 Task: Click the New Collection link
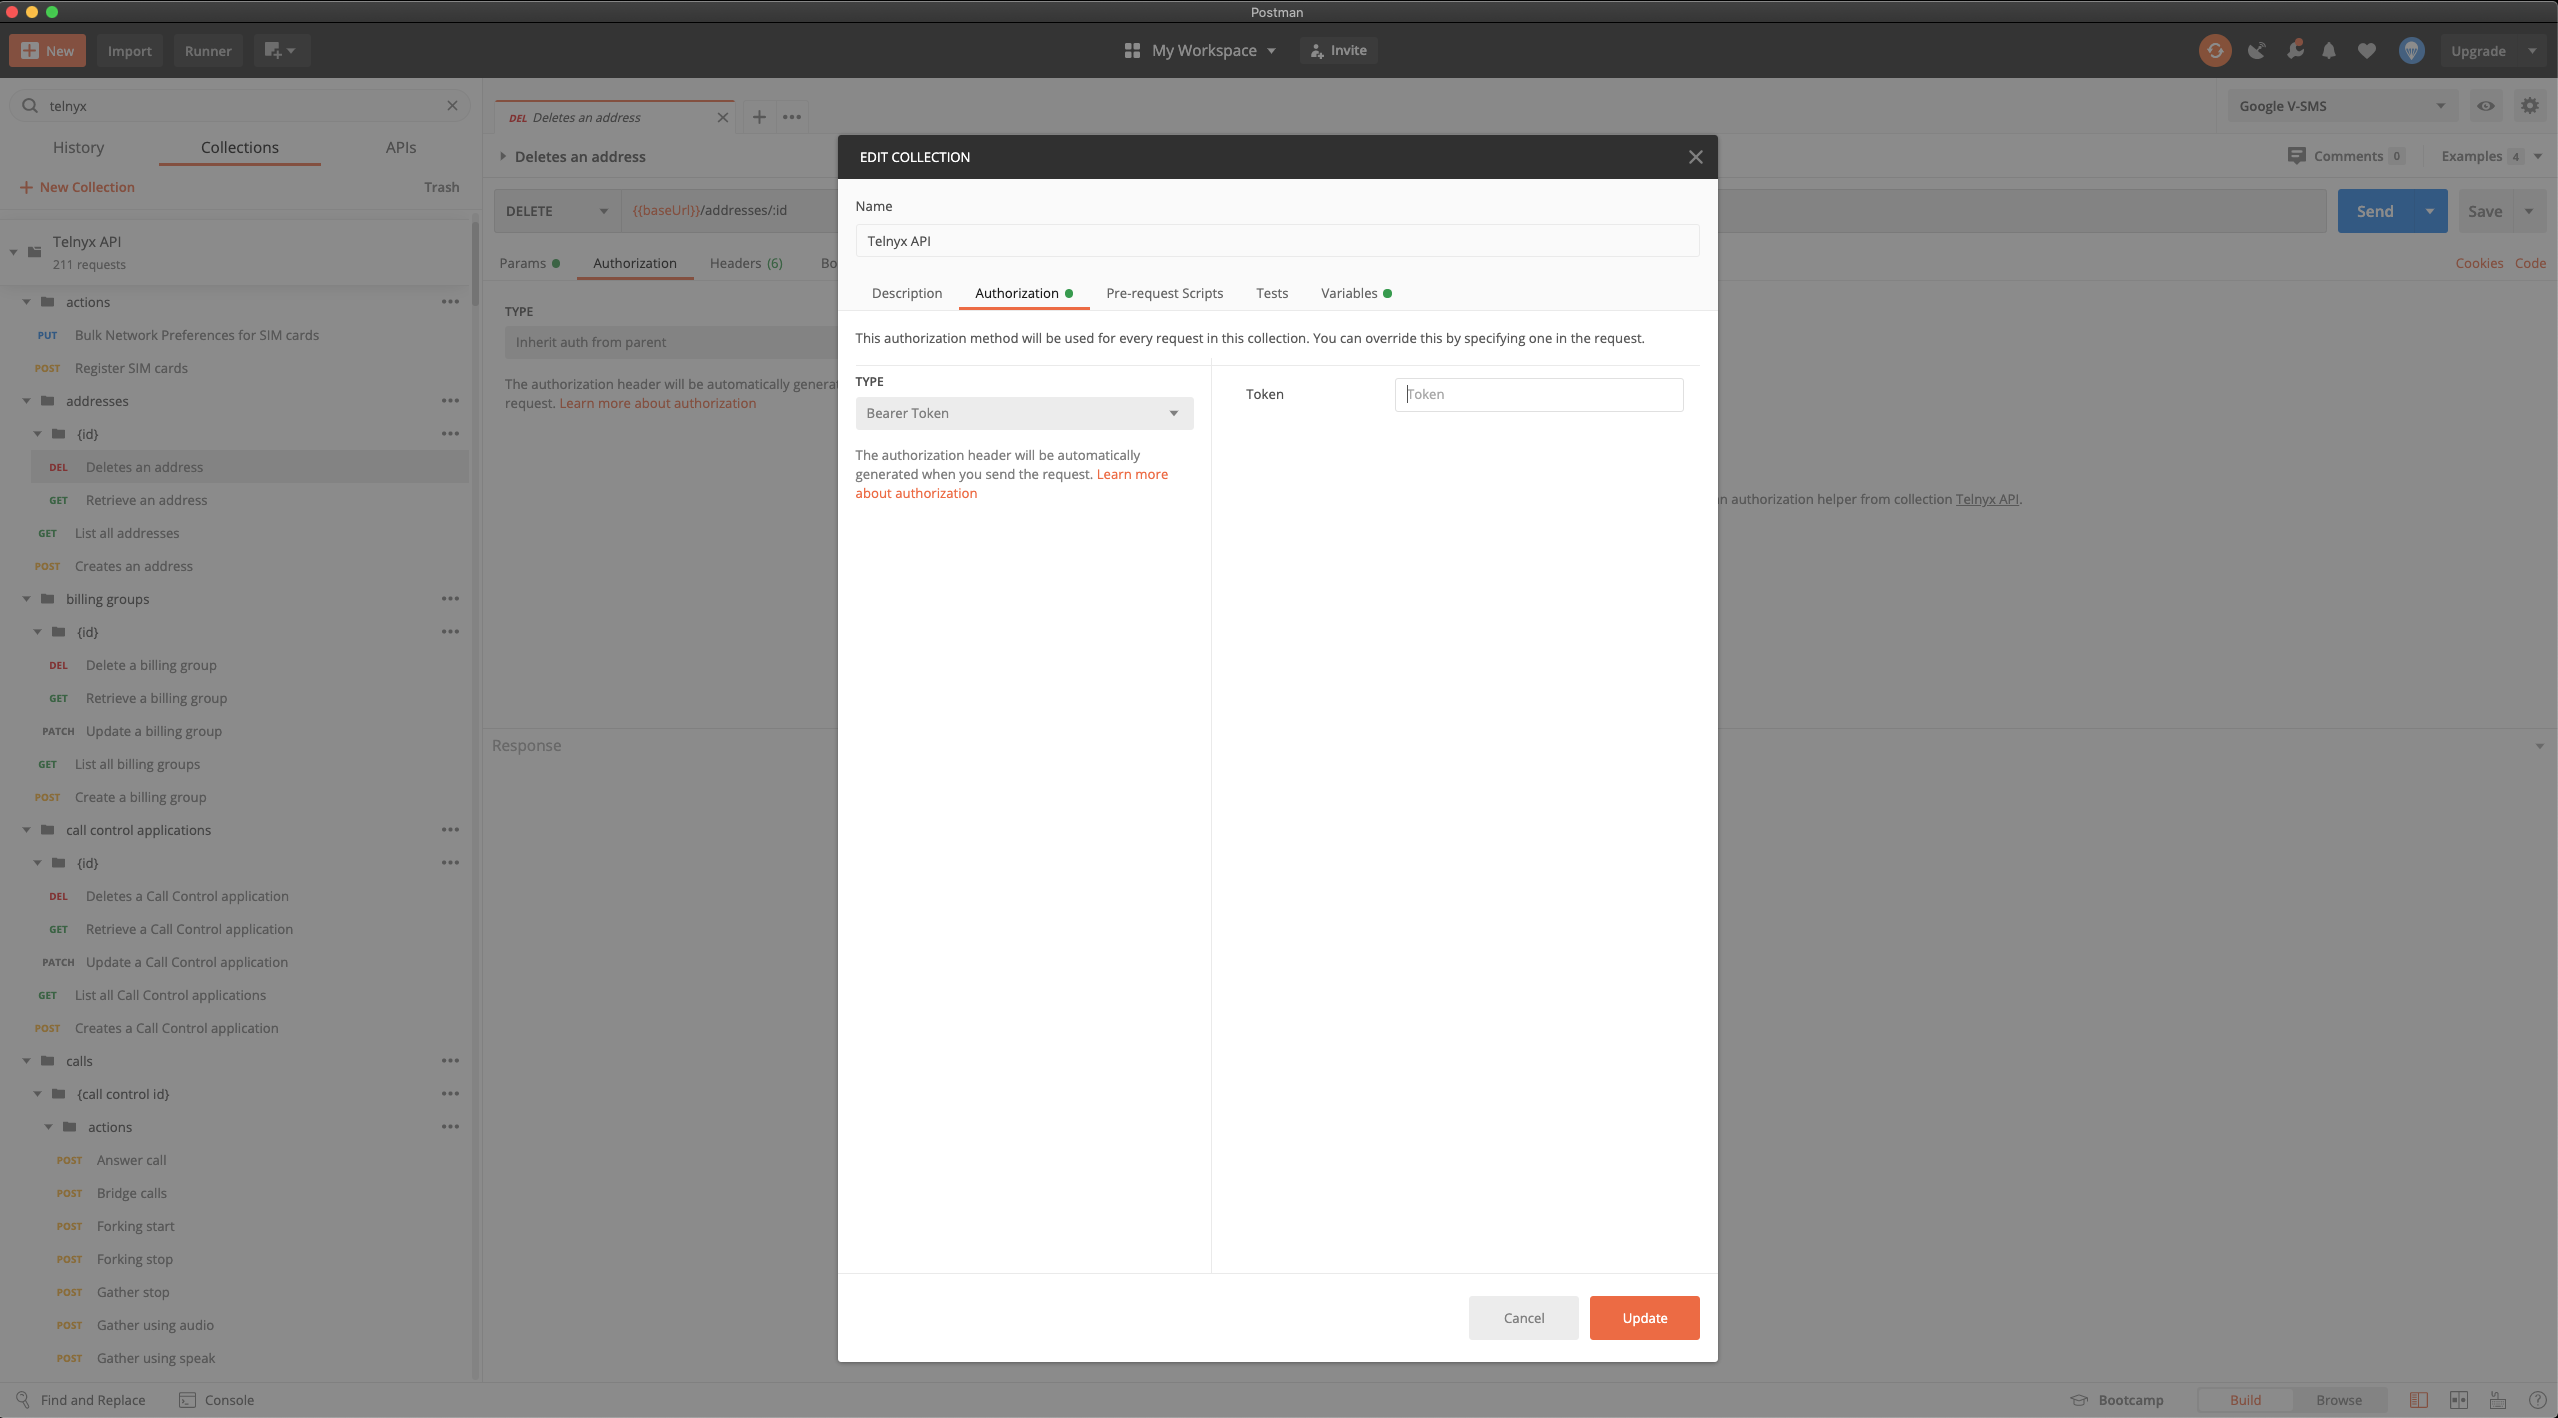pyautogui.click(x=77, y=187)
